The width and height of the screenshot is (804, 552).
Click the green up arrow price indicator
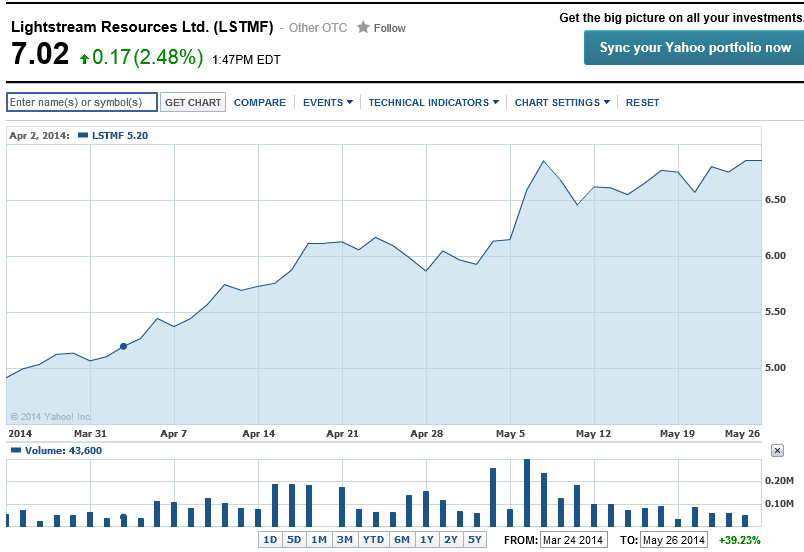[x=84, y=59]
